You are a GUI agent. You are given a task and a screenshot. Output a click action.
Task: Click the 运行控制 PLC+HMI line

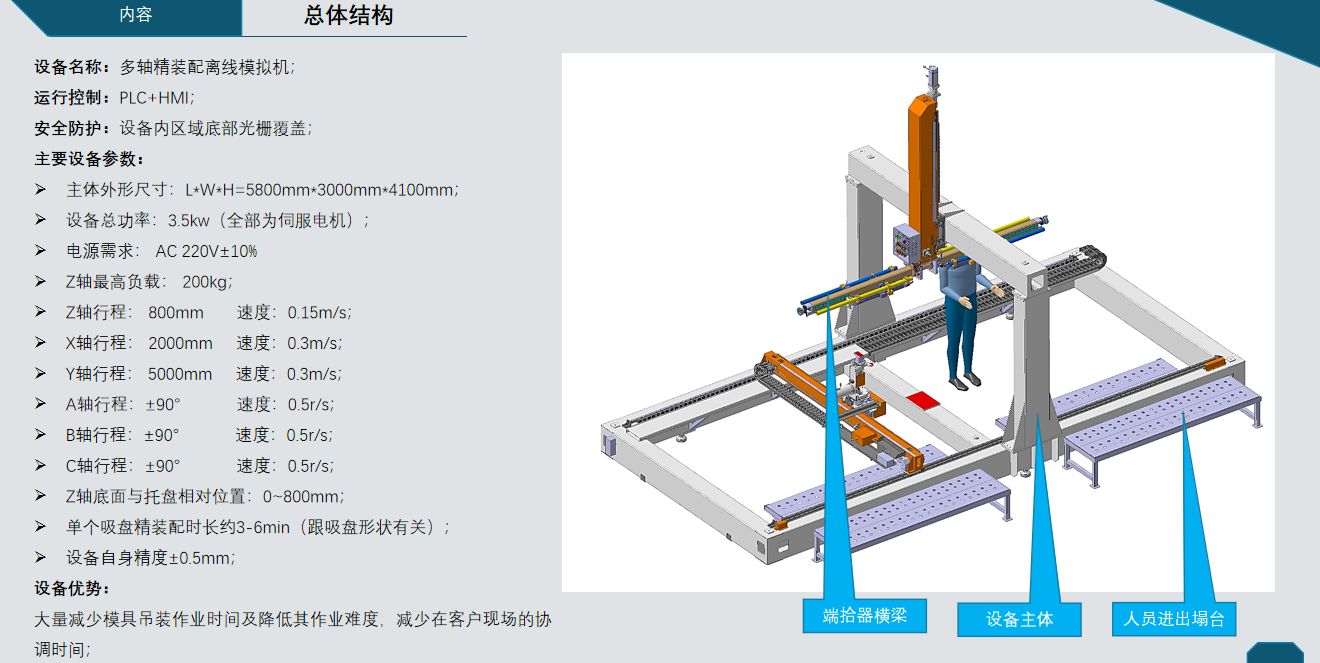114,97
